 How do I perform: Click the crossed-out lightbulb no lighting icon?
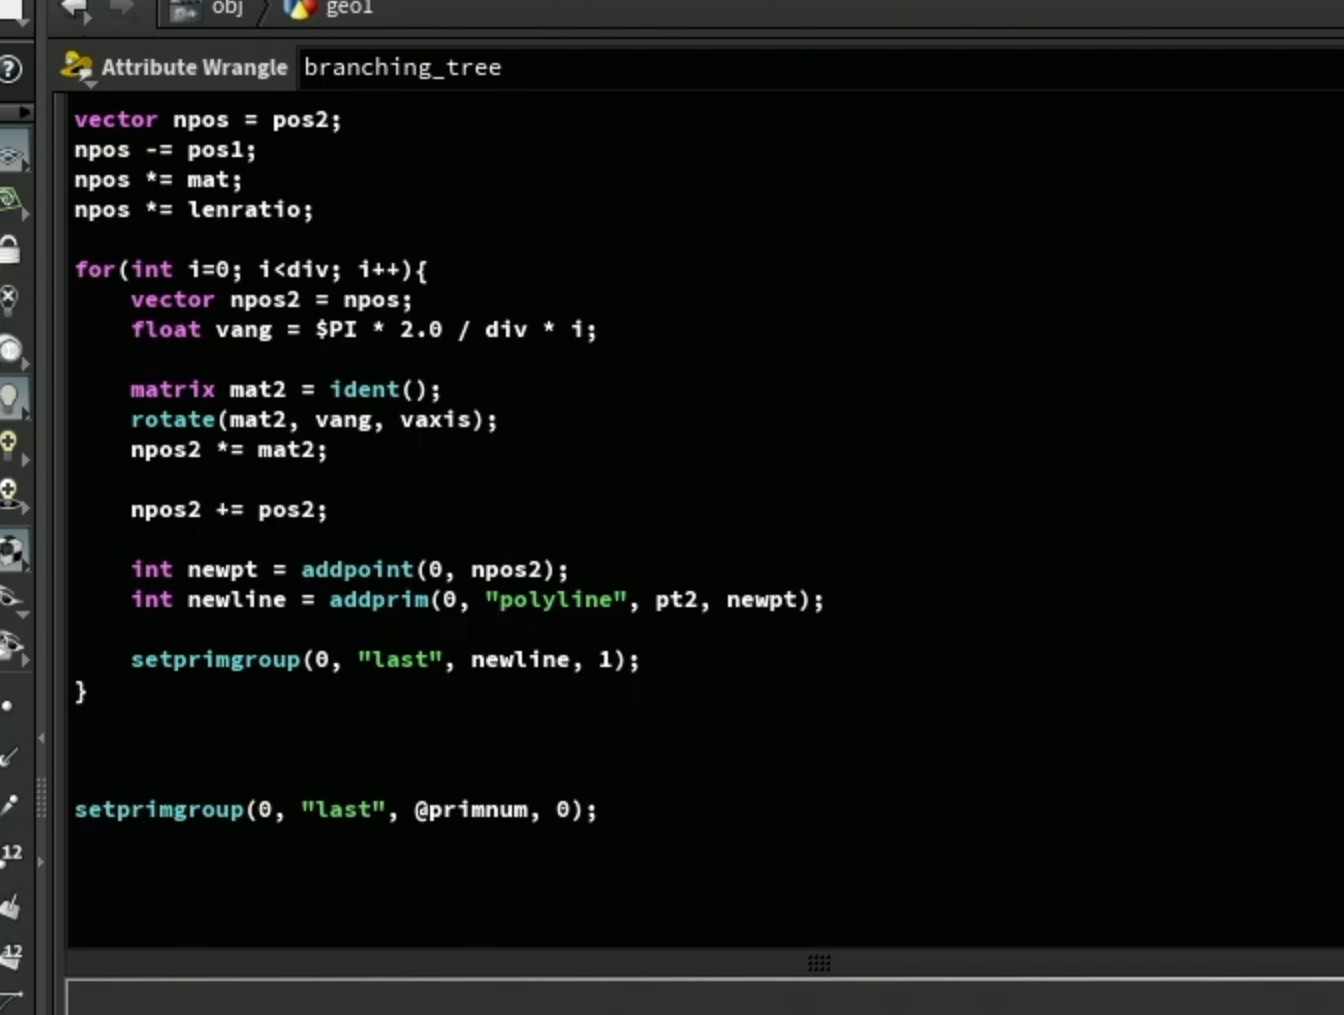[9, 298]
